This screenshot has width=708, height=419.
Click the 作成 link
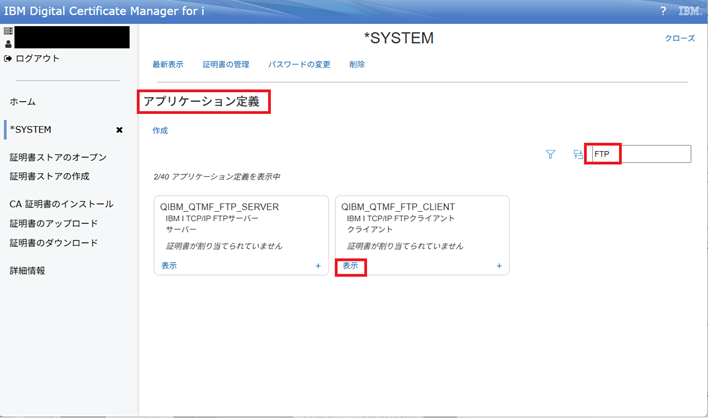160,131
